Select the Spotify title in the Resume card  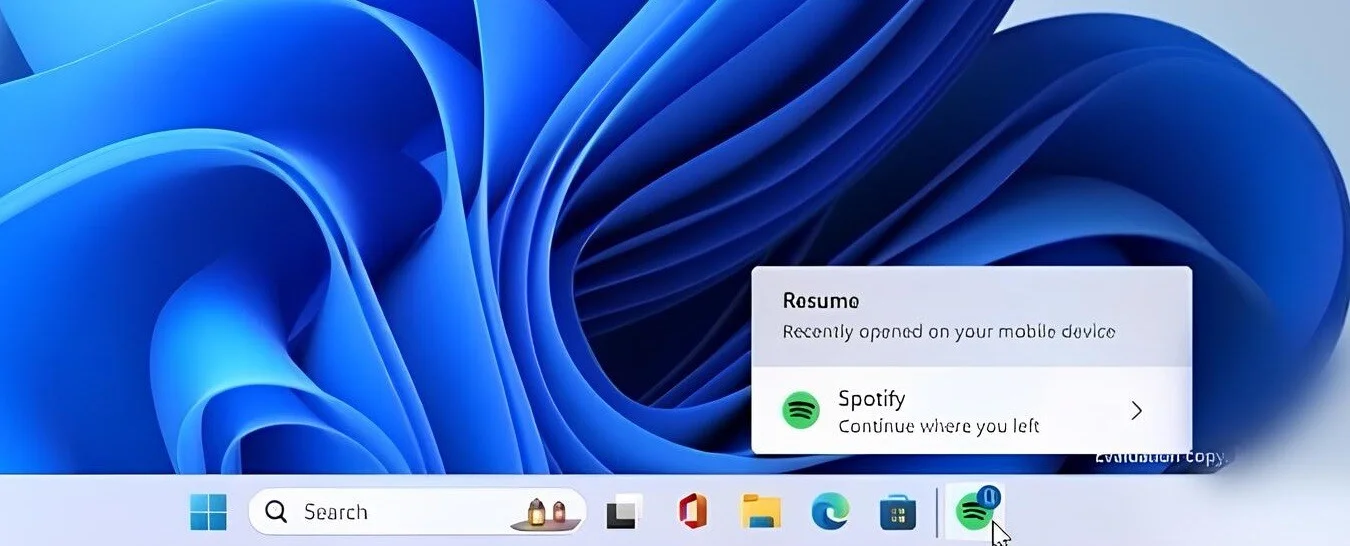tap(871, 399)
